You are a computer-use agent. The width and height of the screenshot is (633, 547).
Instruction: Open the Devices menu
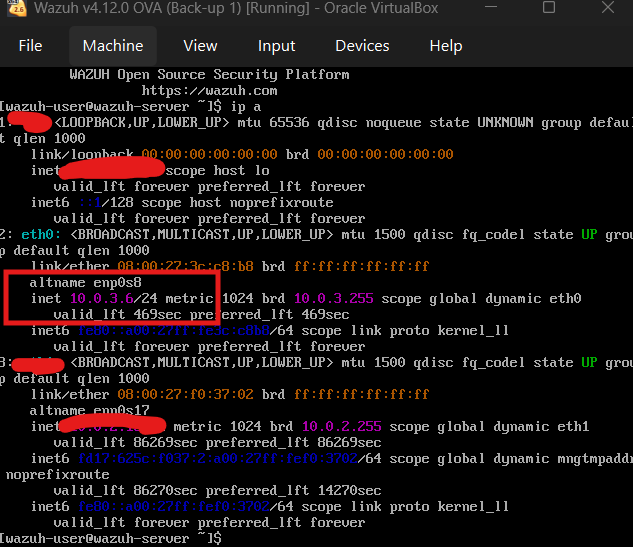click(x=362, y=46)
